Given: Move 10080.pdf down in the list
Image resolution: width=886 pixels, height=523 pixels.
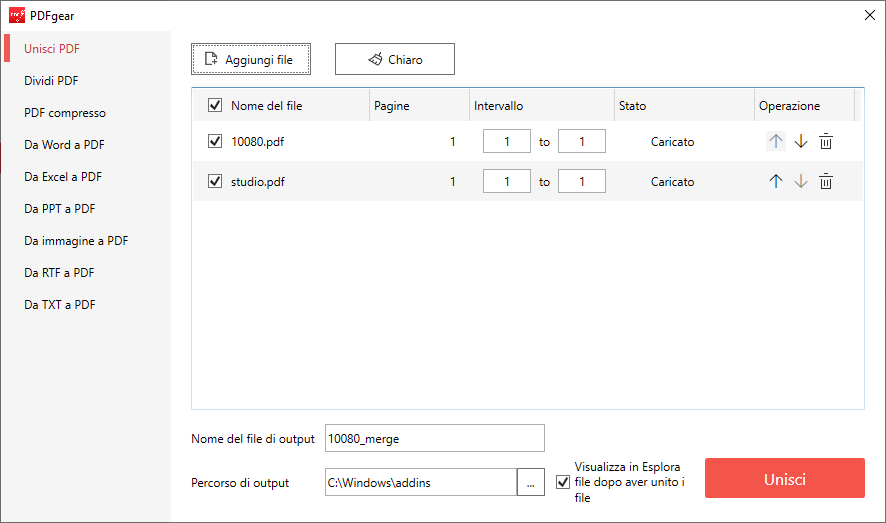Looking at the screenshot, I should coord(801,142).
